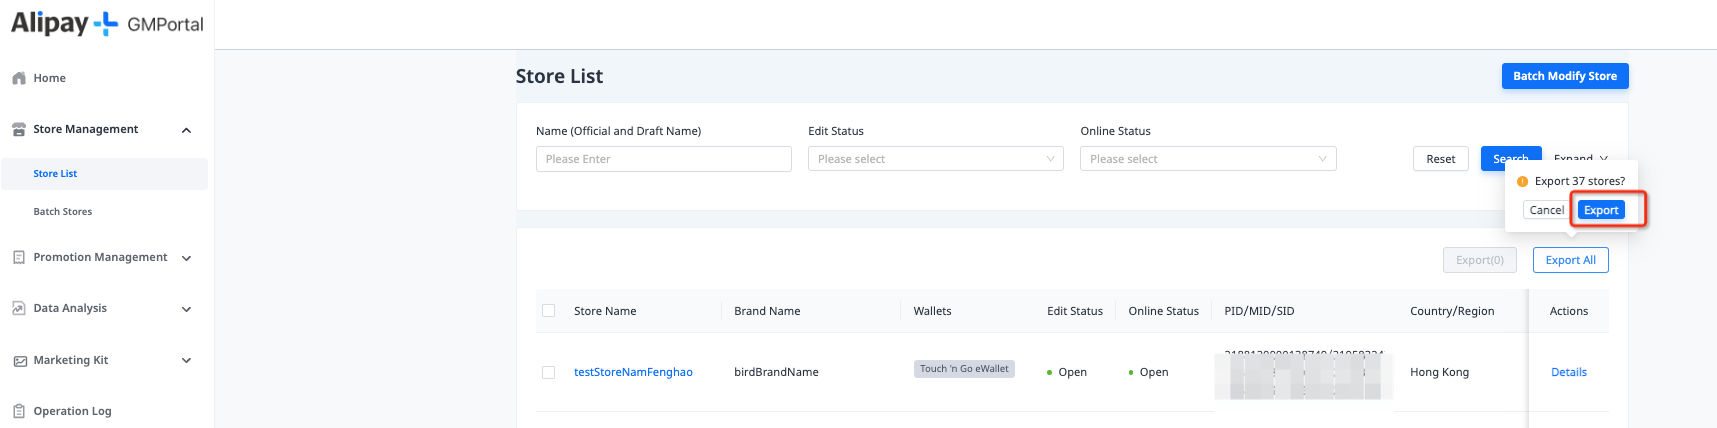Click the store Name search input field
This screenshot has width=1717, height=428.
(x=663, y=159)
